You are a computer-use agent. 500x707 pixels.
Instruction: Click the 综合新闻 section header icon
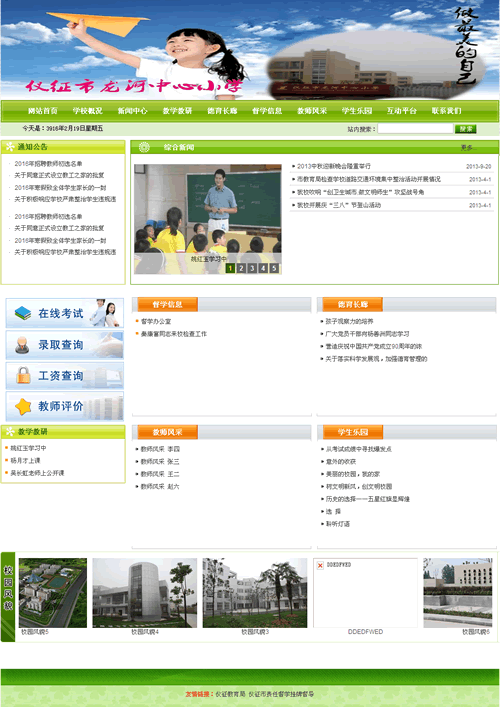tap(144, 147)
